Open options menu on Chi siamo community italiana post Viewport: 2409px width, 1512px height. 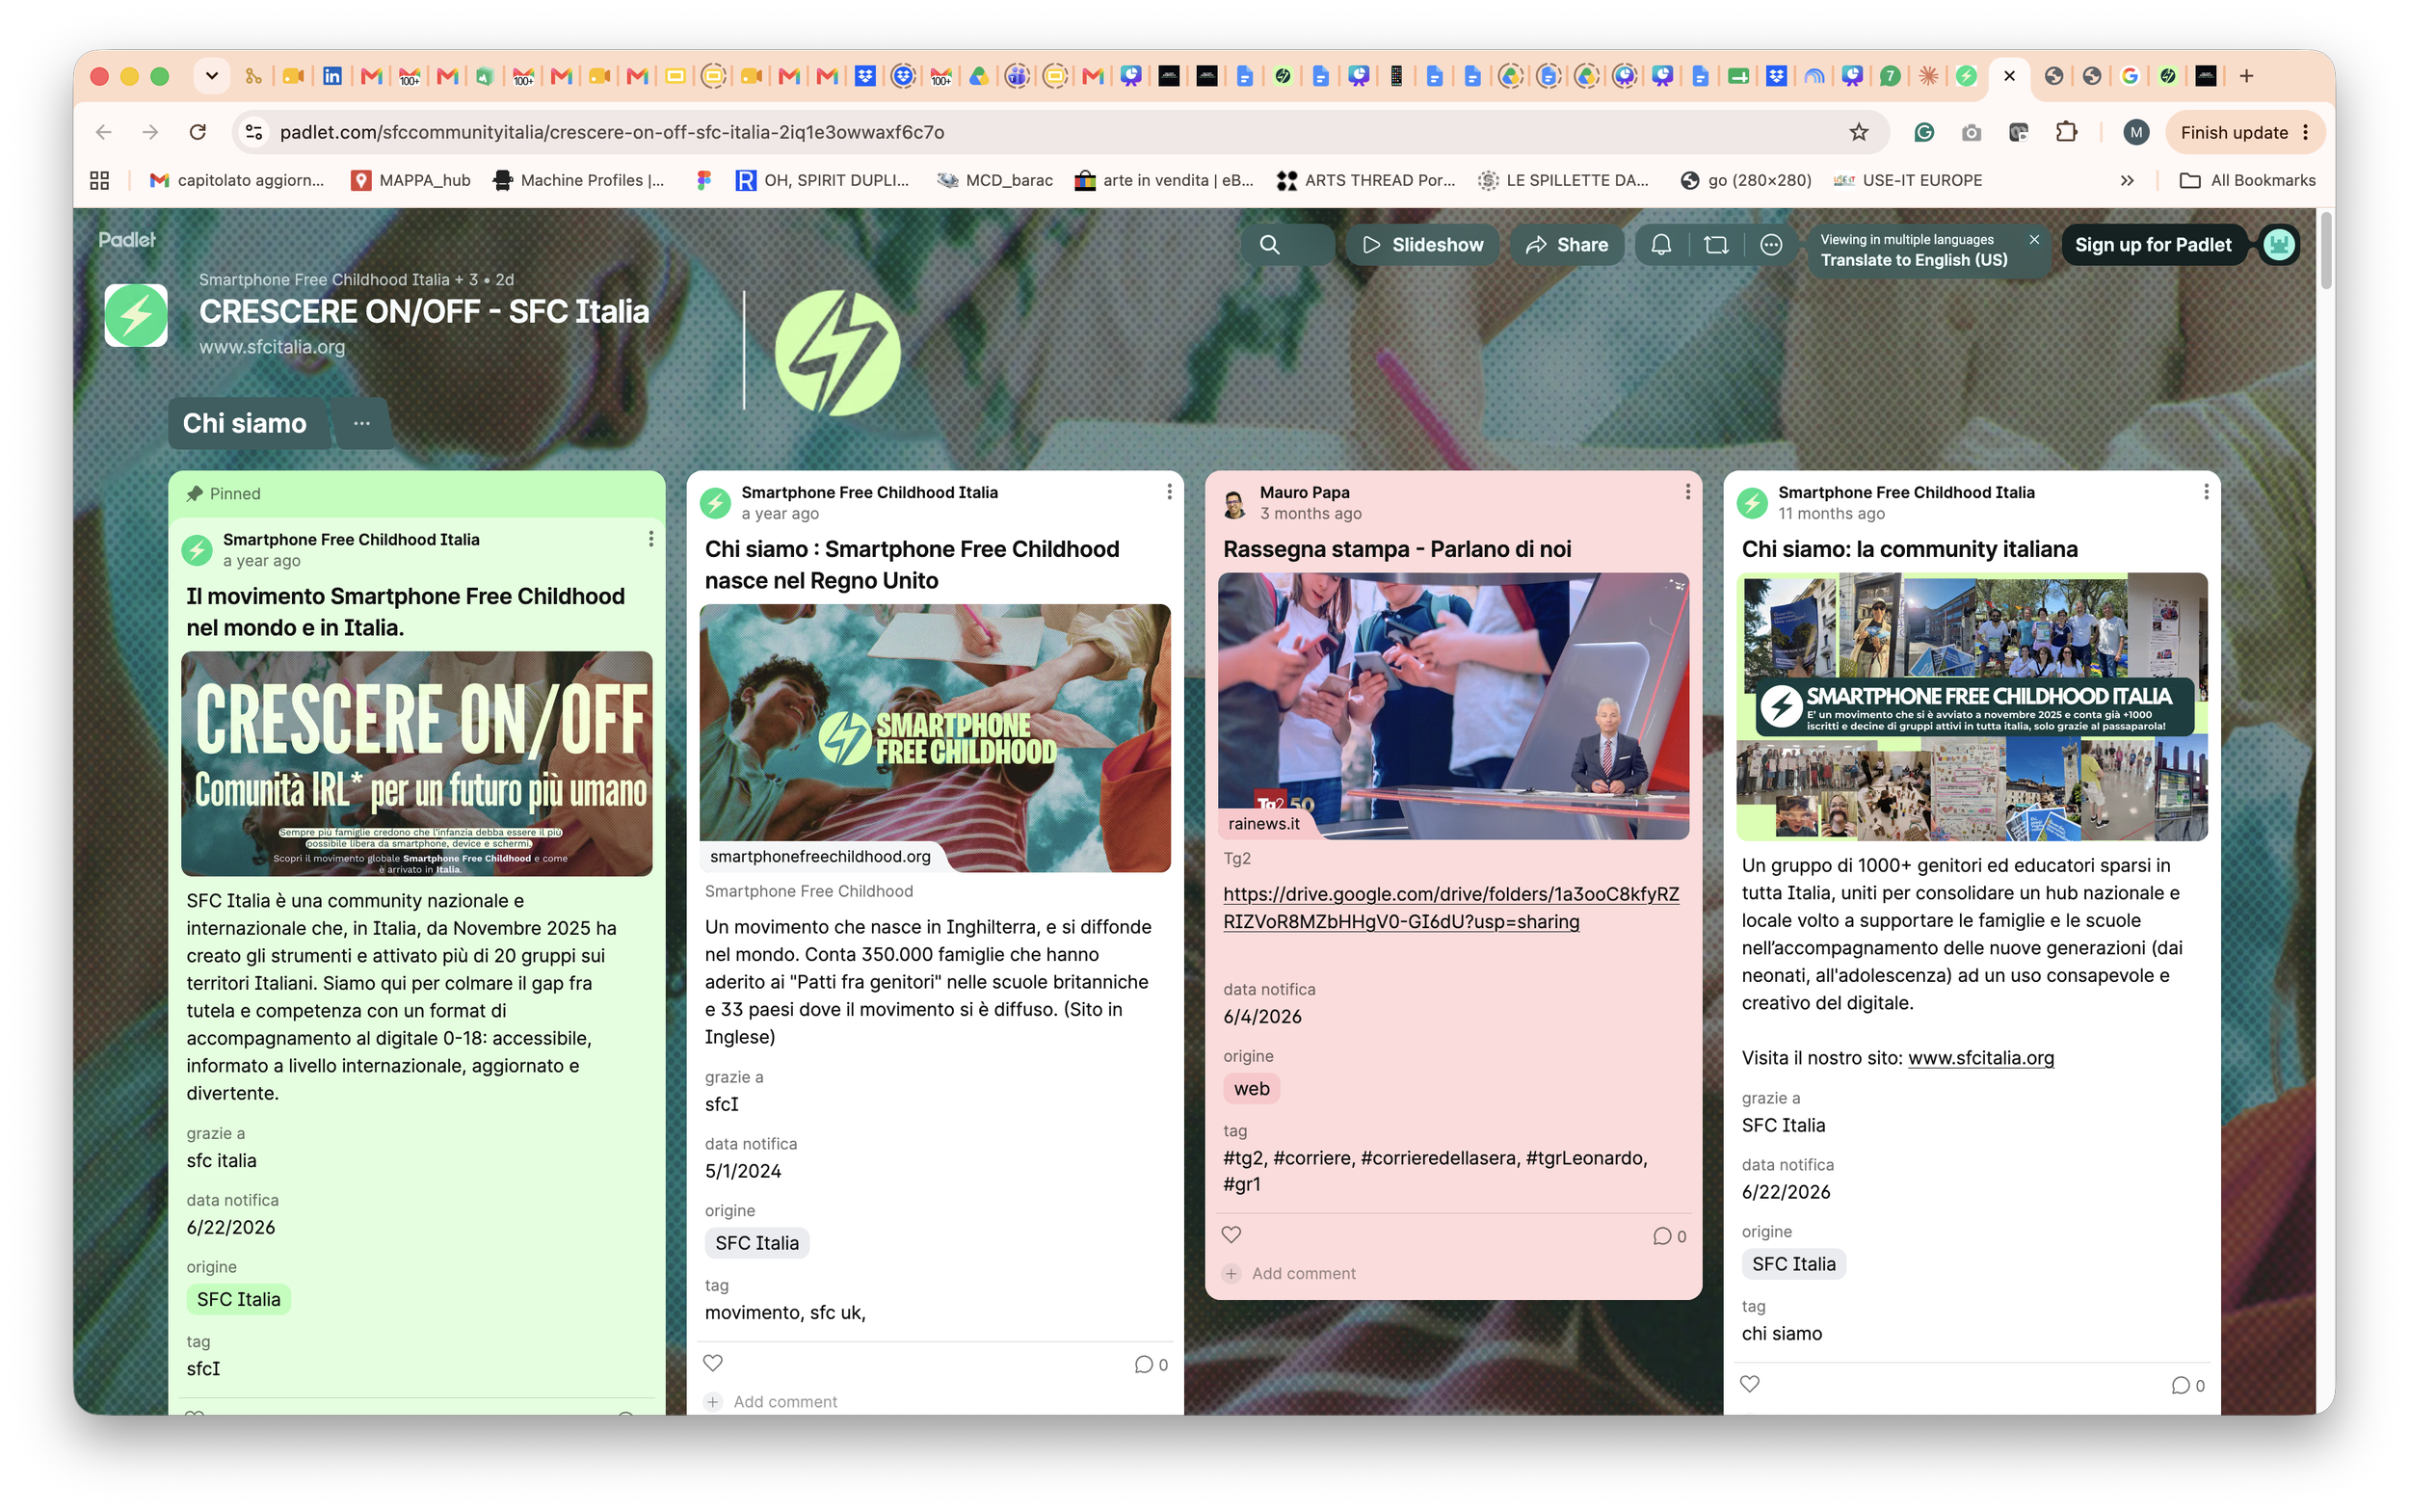point(2206,492)
